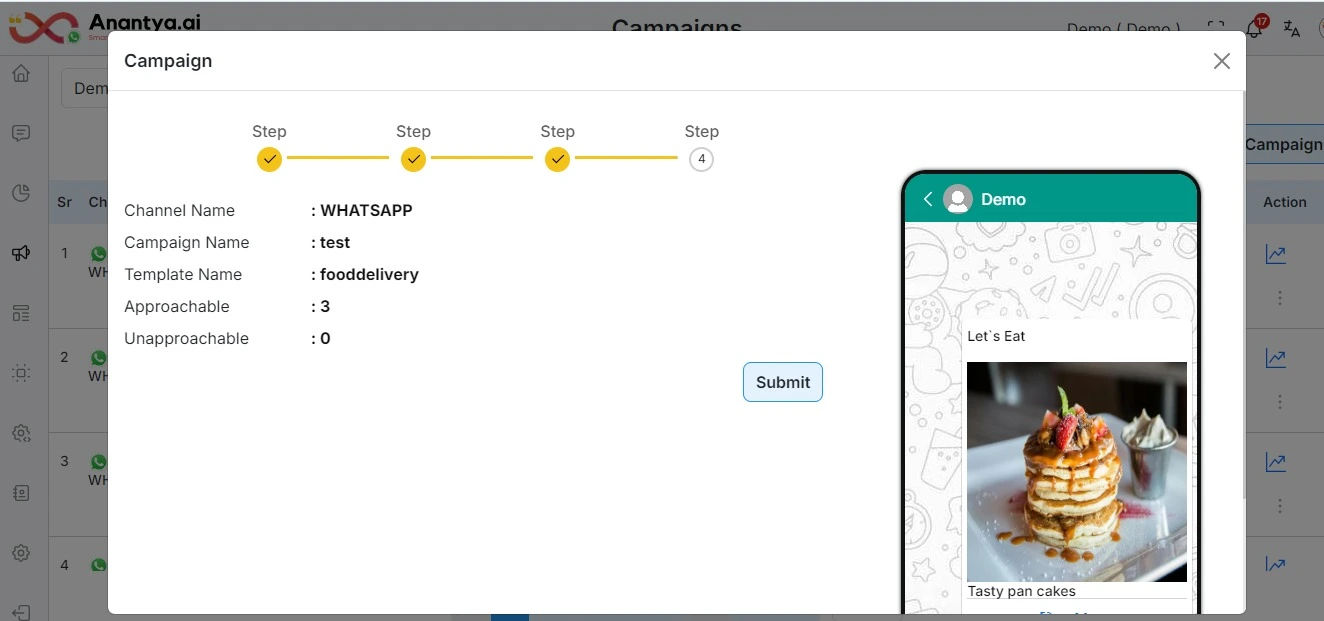The width and height of the screenshot is (1324, 621).
Task: Open analytics chart icon for row 2
Action: (1276, 358)
